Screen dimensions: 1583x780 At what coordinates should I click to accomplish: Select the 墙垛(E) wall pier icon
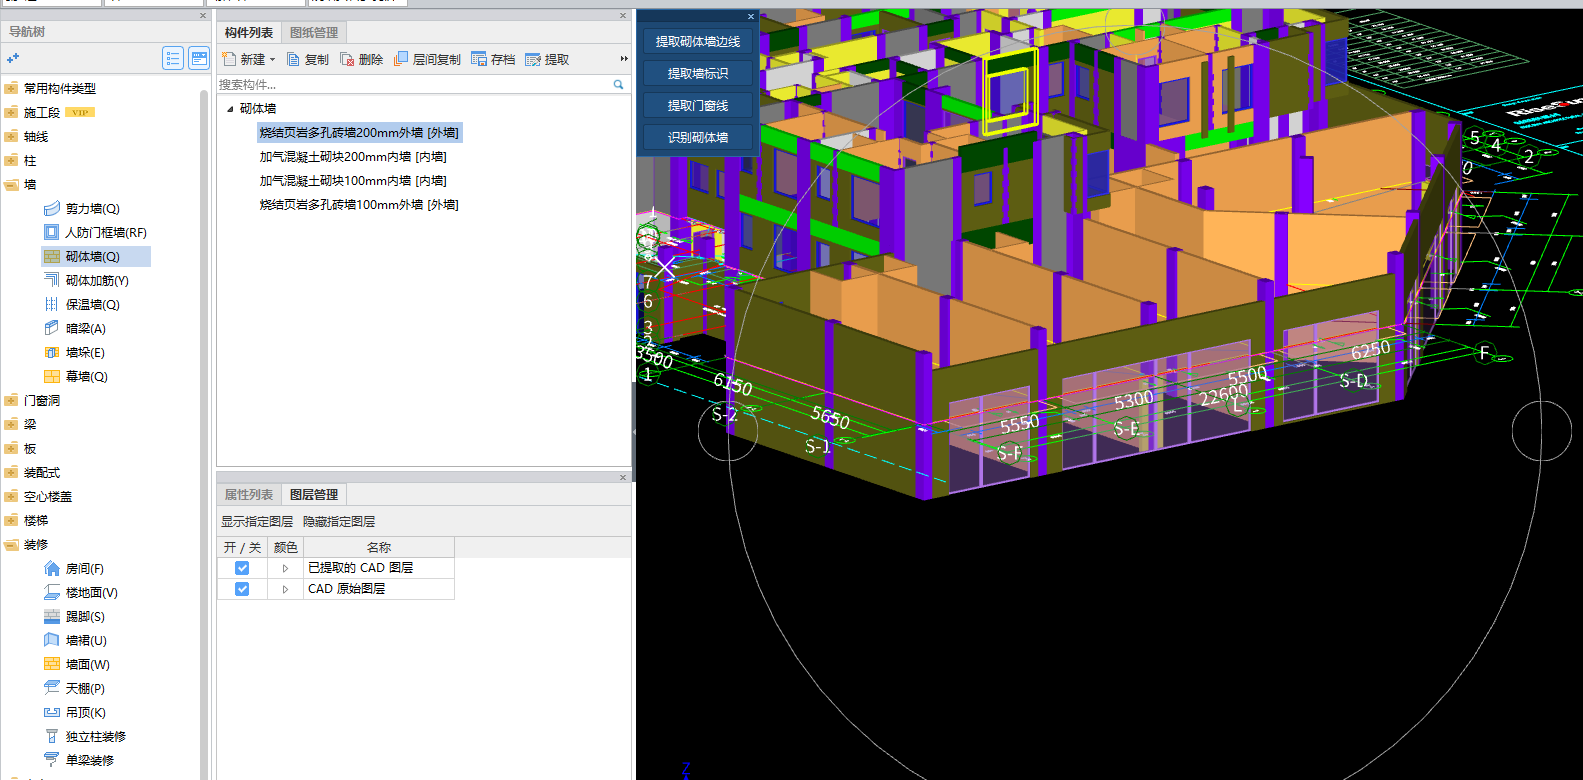[52, 352]
